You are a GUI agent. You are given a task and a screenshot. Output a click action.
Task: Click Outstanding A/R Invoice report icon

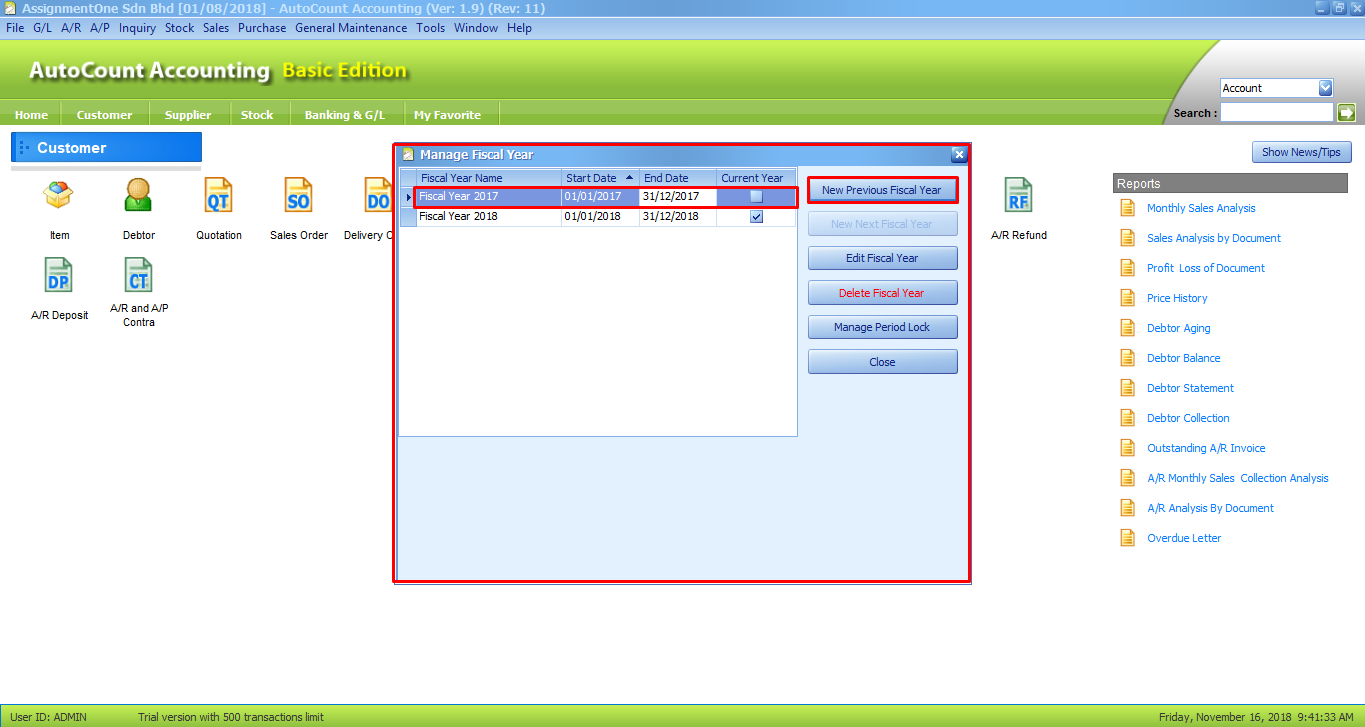click(1128, 448)
